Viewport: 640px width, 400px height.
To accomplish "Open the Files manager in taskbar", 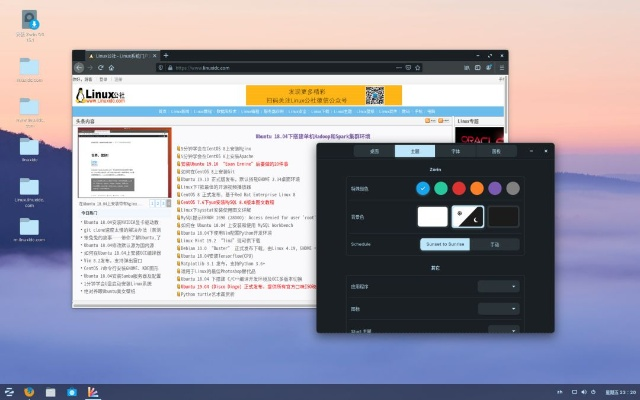I will [x=51, y=391].
